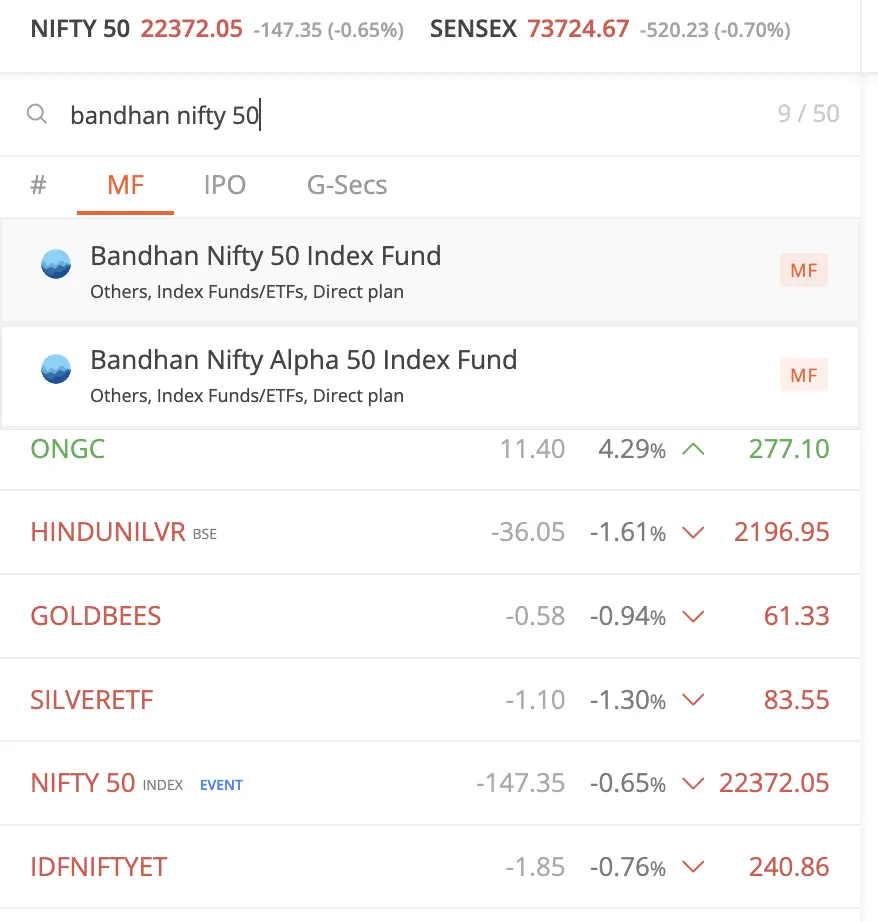This screenshot has height=922, width=878.
Task: Click the search magnifier icon
Action: coord(37,113)
